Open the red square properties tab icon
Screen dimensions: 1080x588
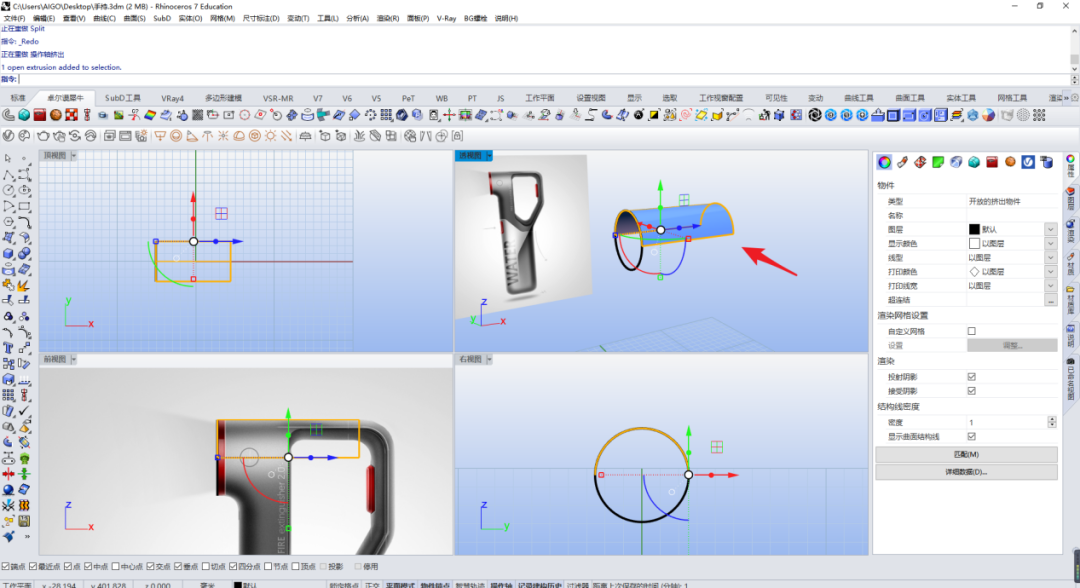click(x=992, y=162)
